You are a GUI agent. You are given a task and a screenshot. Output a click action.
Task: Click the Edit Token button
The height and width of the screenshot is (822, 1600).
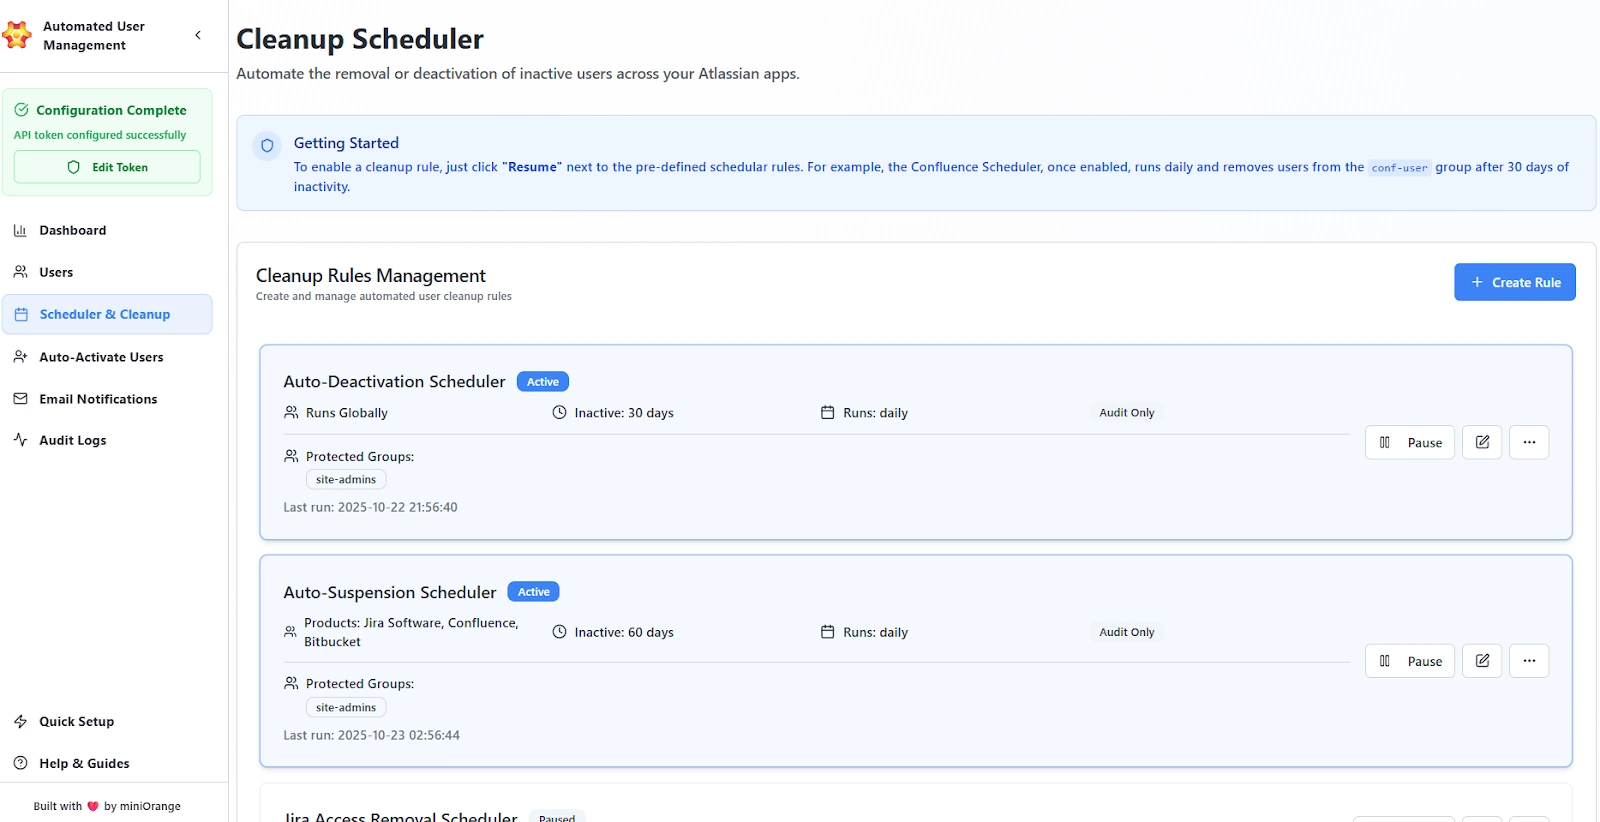pos(107,167)
